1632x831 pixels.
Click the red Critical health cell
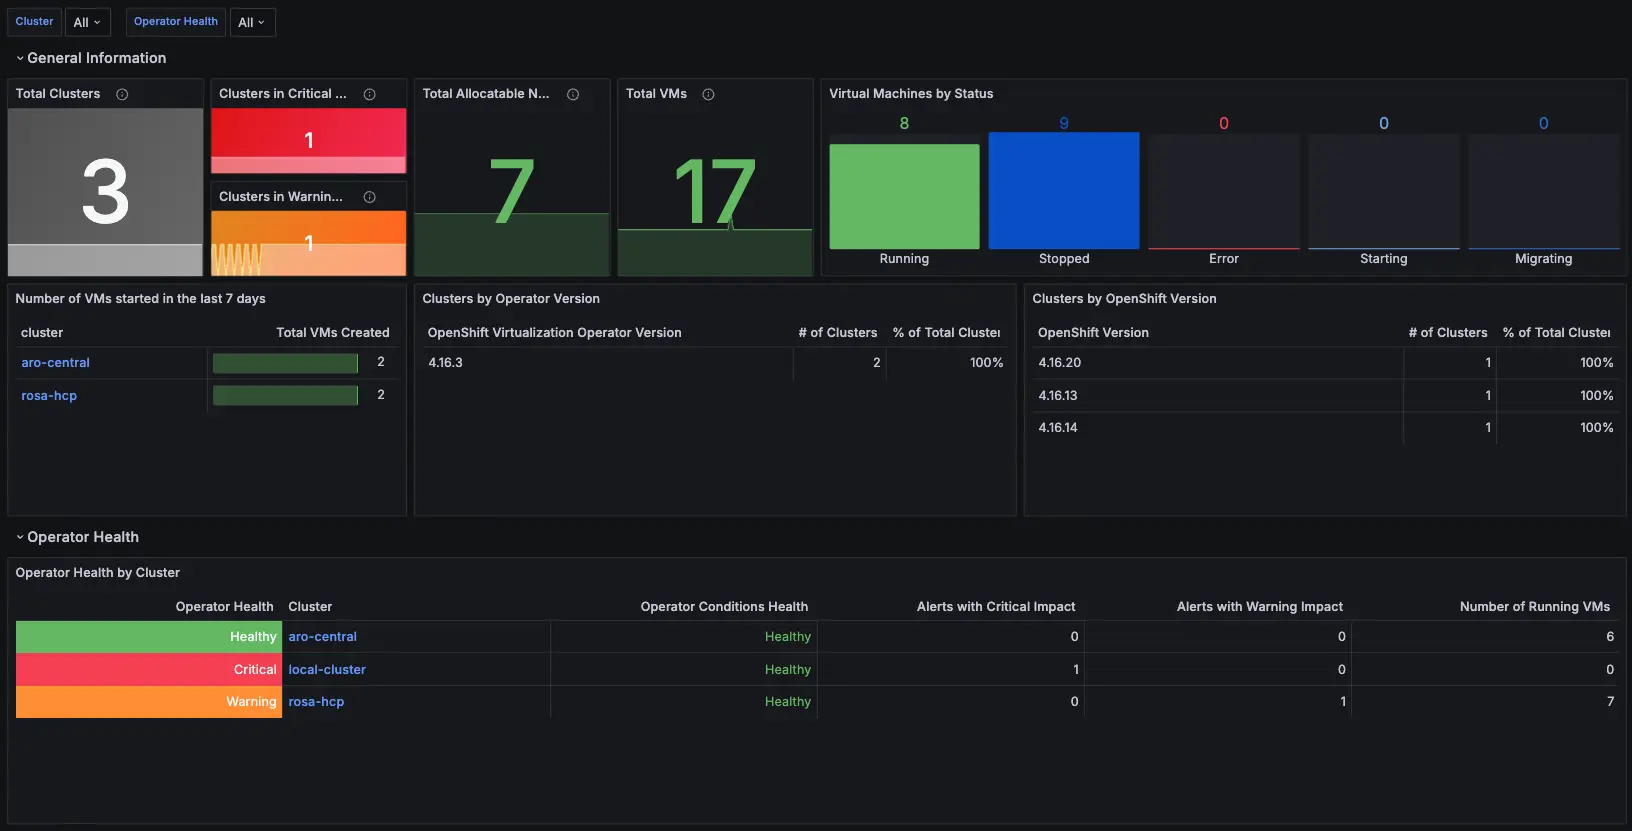click(148, 670)
